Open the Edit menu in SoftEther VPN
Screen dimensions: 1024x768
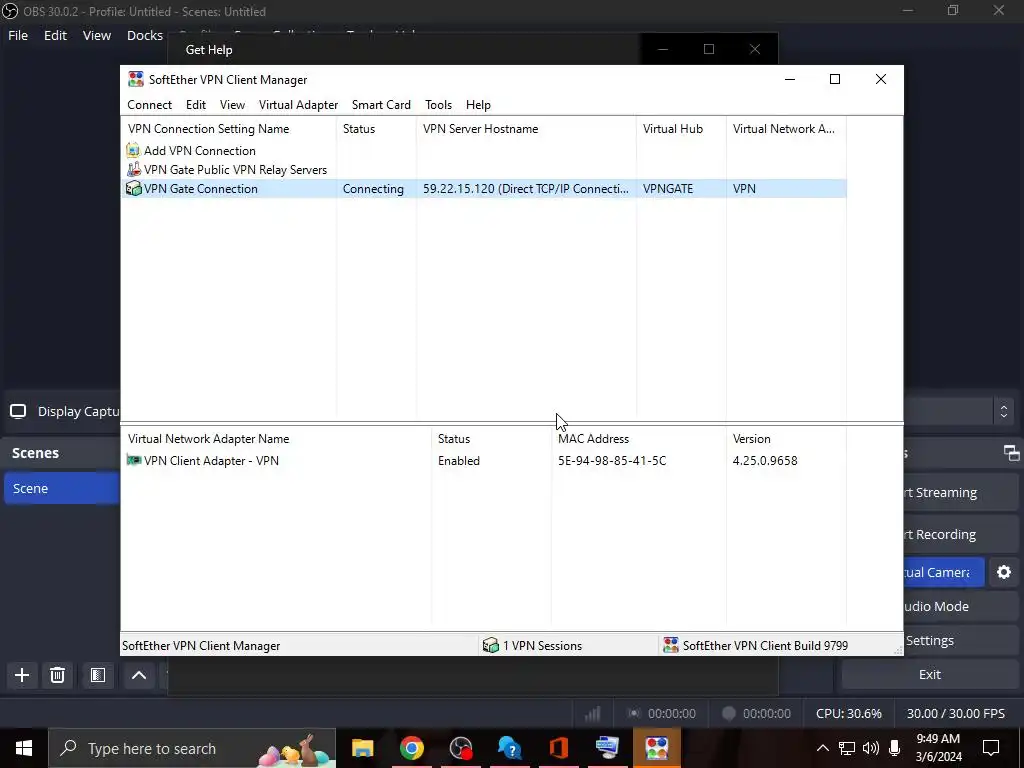point(195,104)
